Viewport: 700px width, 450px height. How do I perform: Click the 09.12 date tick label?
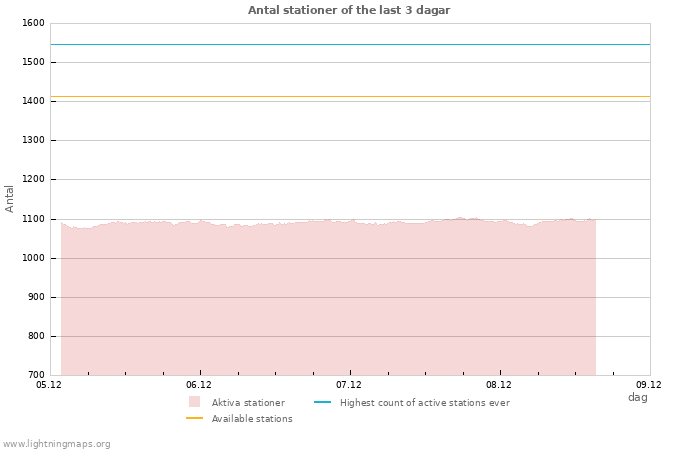(649, 384)
